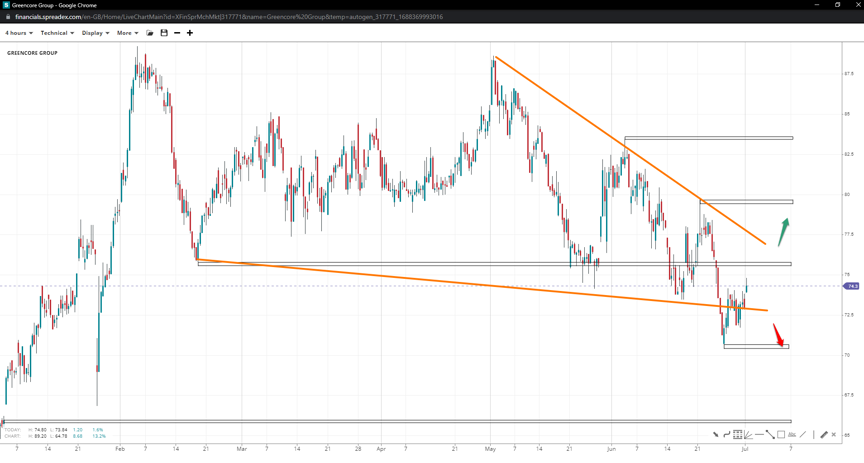Select the arrow drawing tool
This screenshot has width=864, height=463.
point(715,435)
